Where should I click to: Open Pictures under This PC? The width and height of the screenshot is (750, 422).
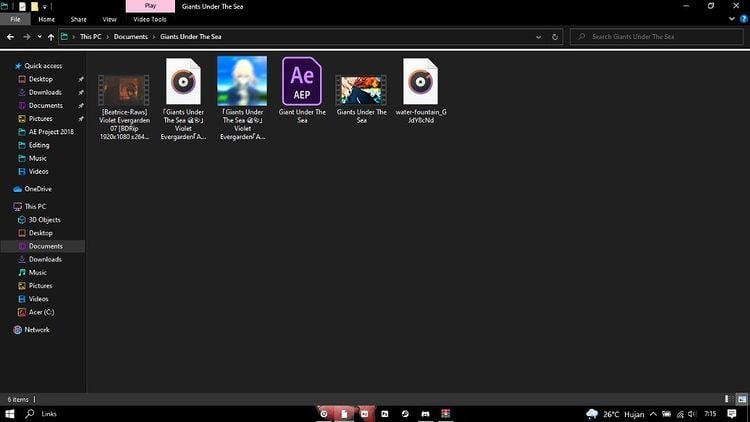tap(41, 286)
